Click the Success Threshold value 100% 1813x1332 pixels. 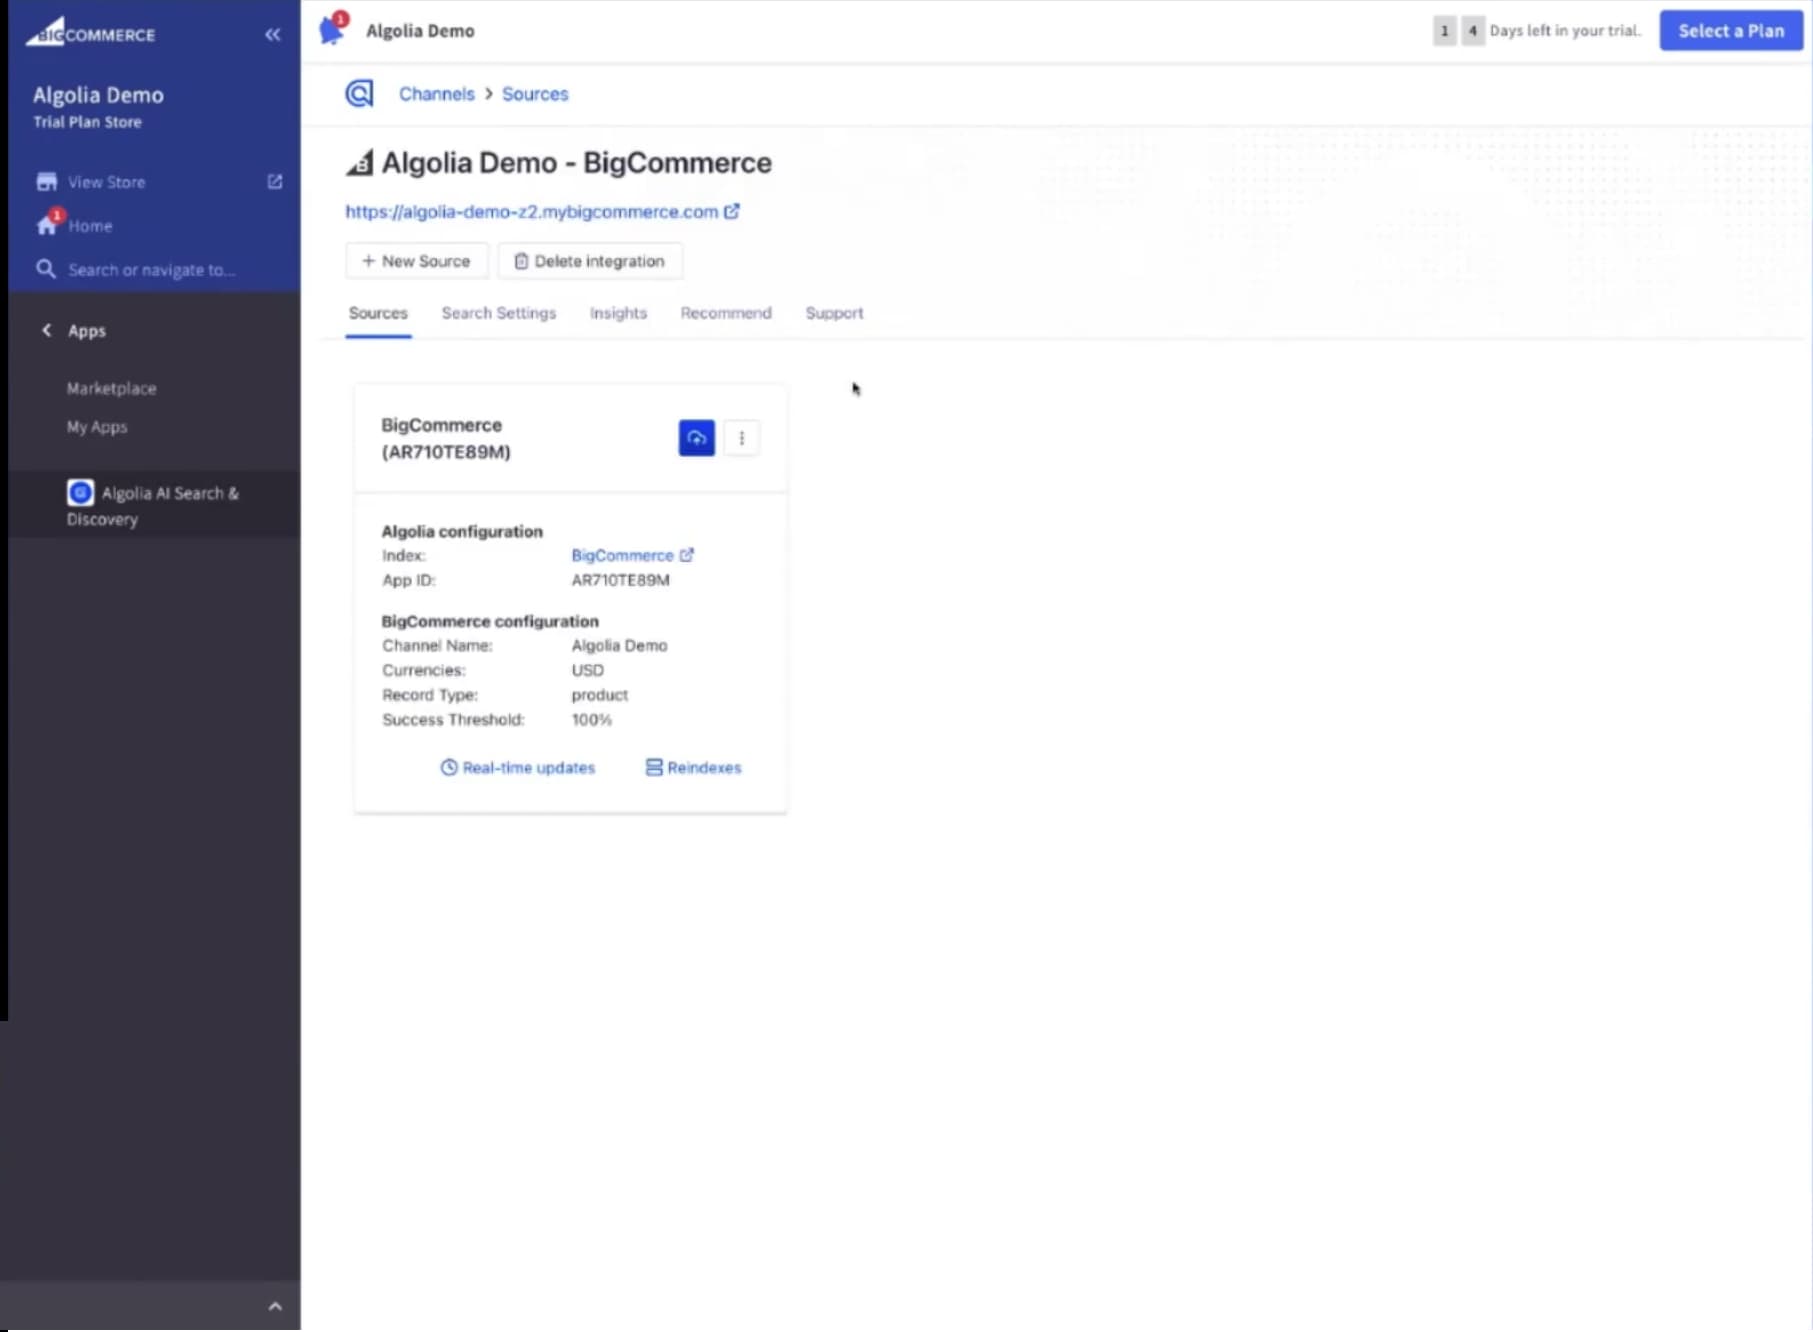[x=592, y=720]
